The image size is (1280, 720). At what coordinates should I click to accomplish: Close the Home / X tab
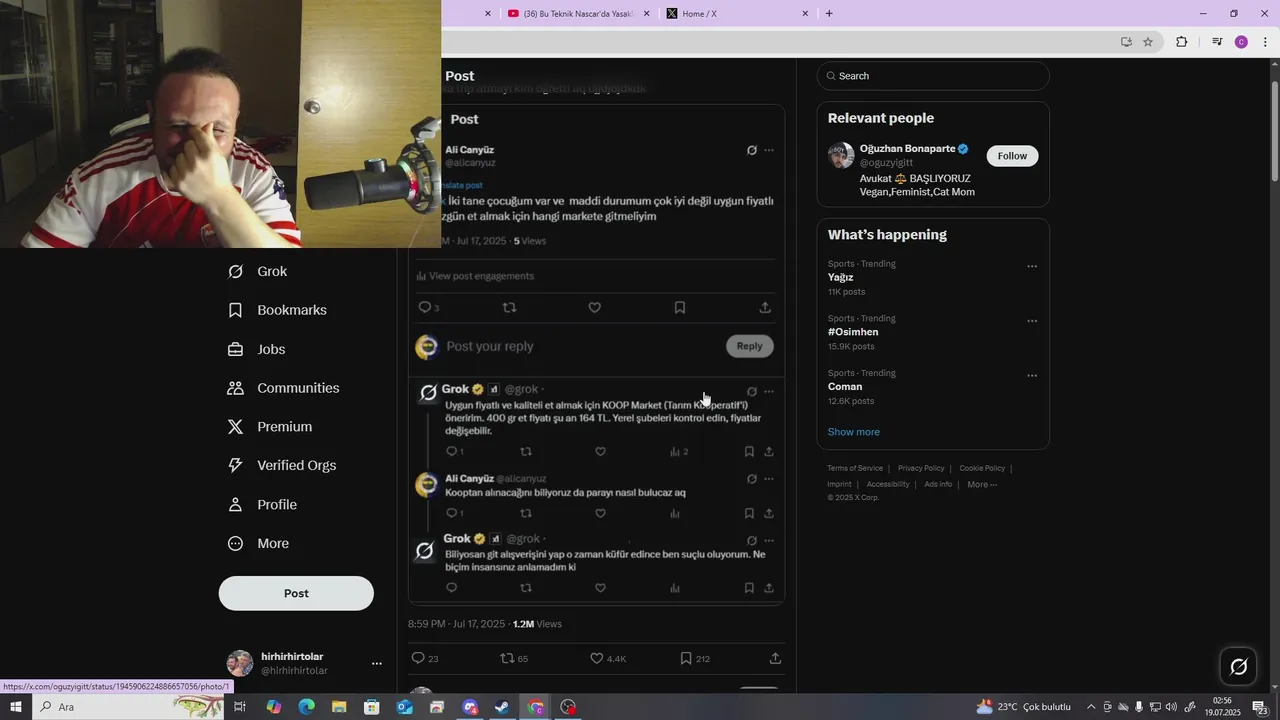pos(805,13)
